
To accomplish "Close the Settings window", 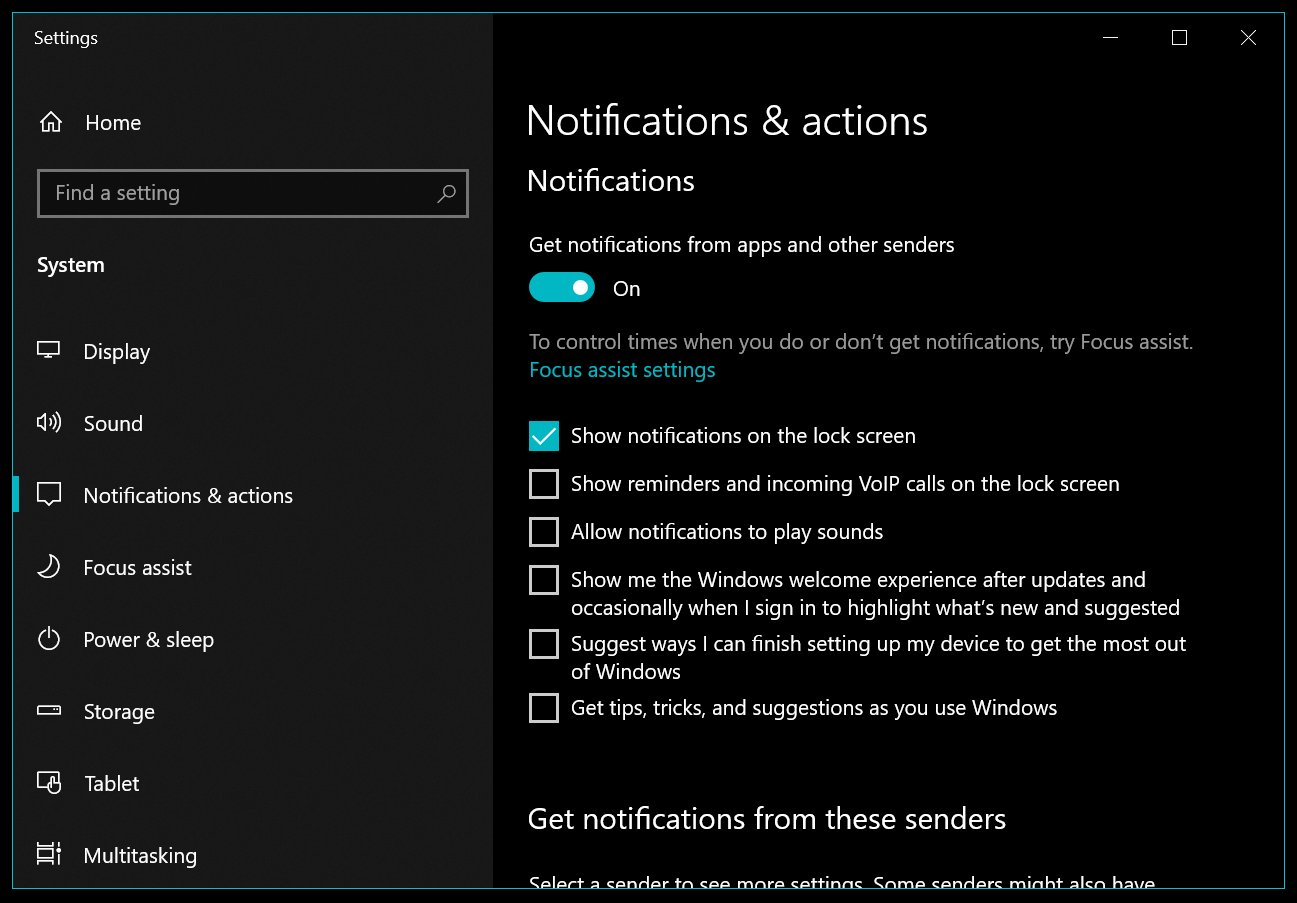I will point(1248,38).
